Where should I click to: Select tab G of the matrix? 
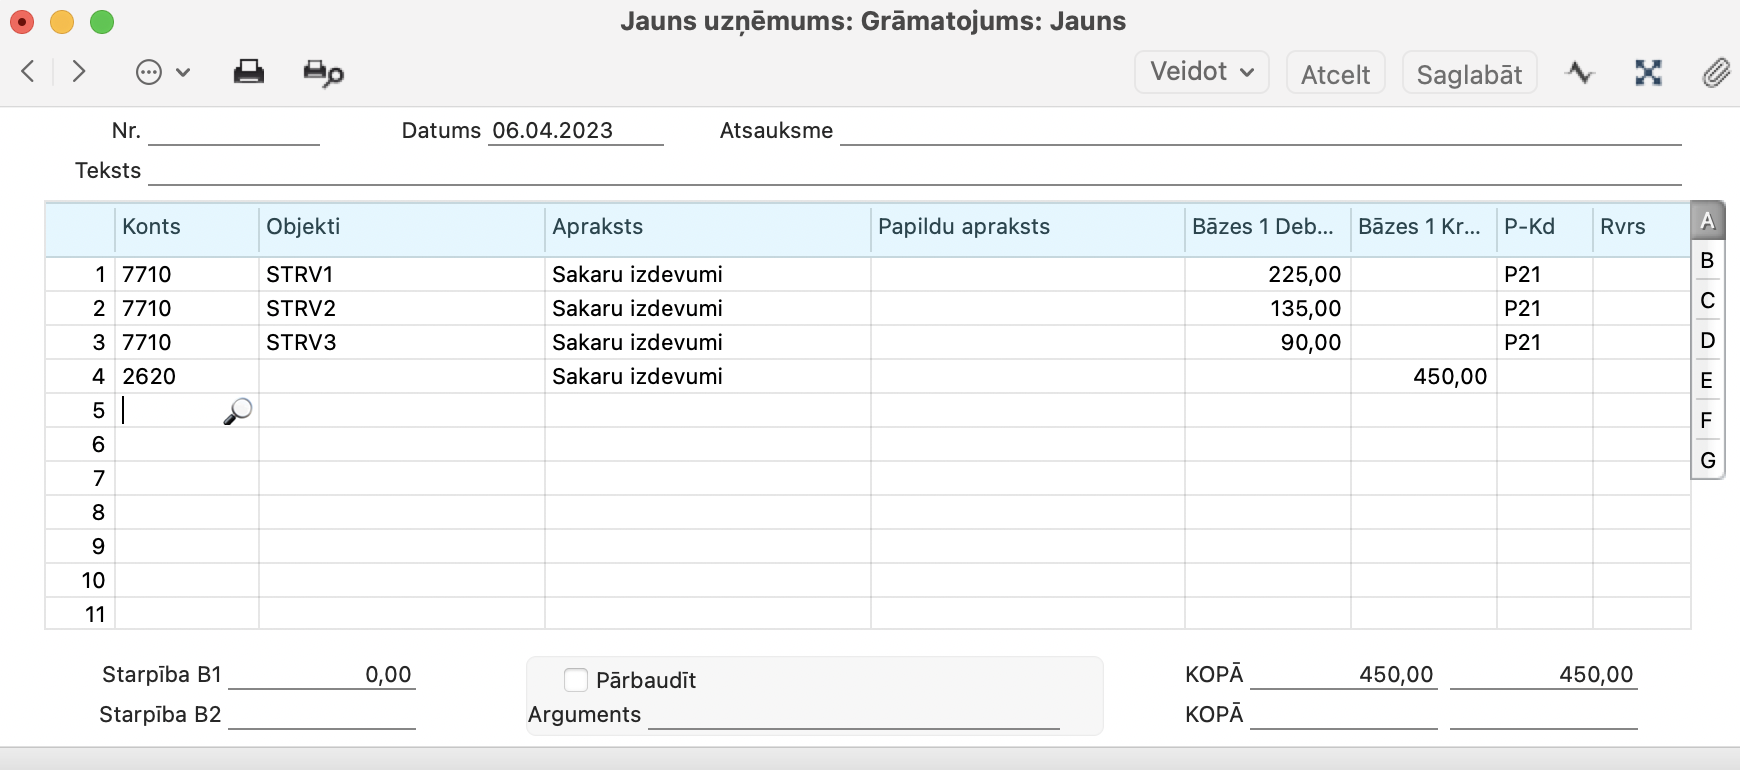click(x=1707, y=460)
